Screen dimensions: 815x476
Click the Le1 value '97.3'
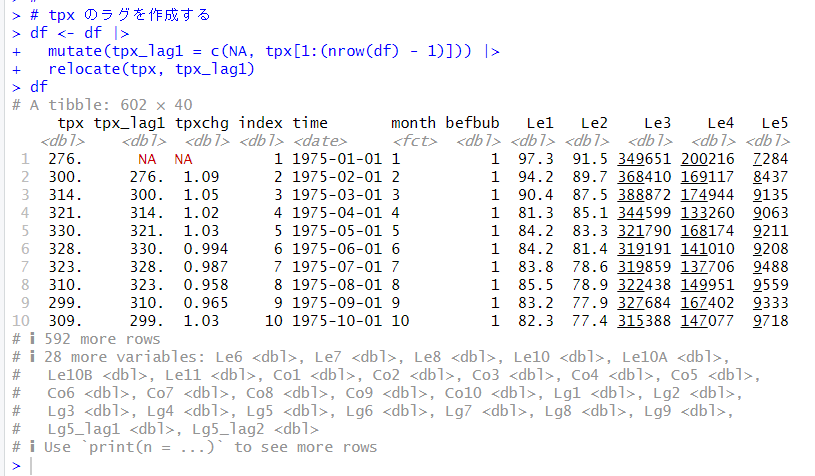pyautogui.click(x=535, y=159)
